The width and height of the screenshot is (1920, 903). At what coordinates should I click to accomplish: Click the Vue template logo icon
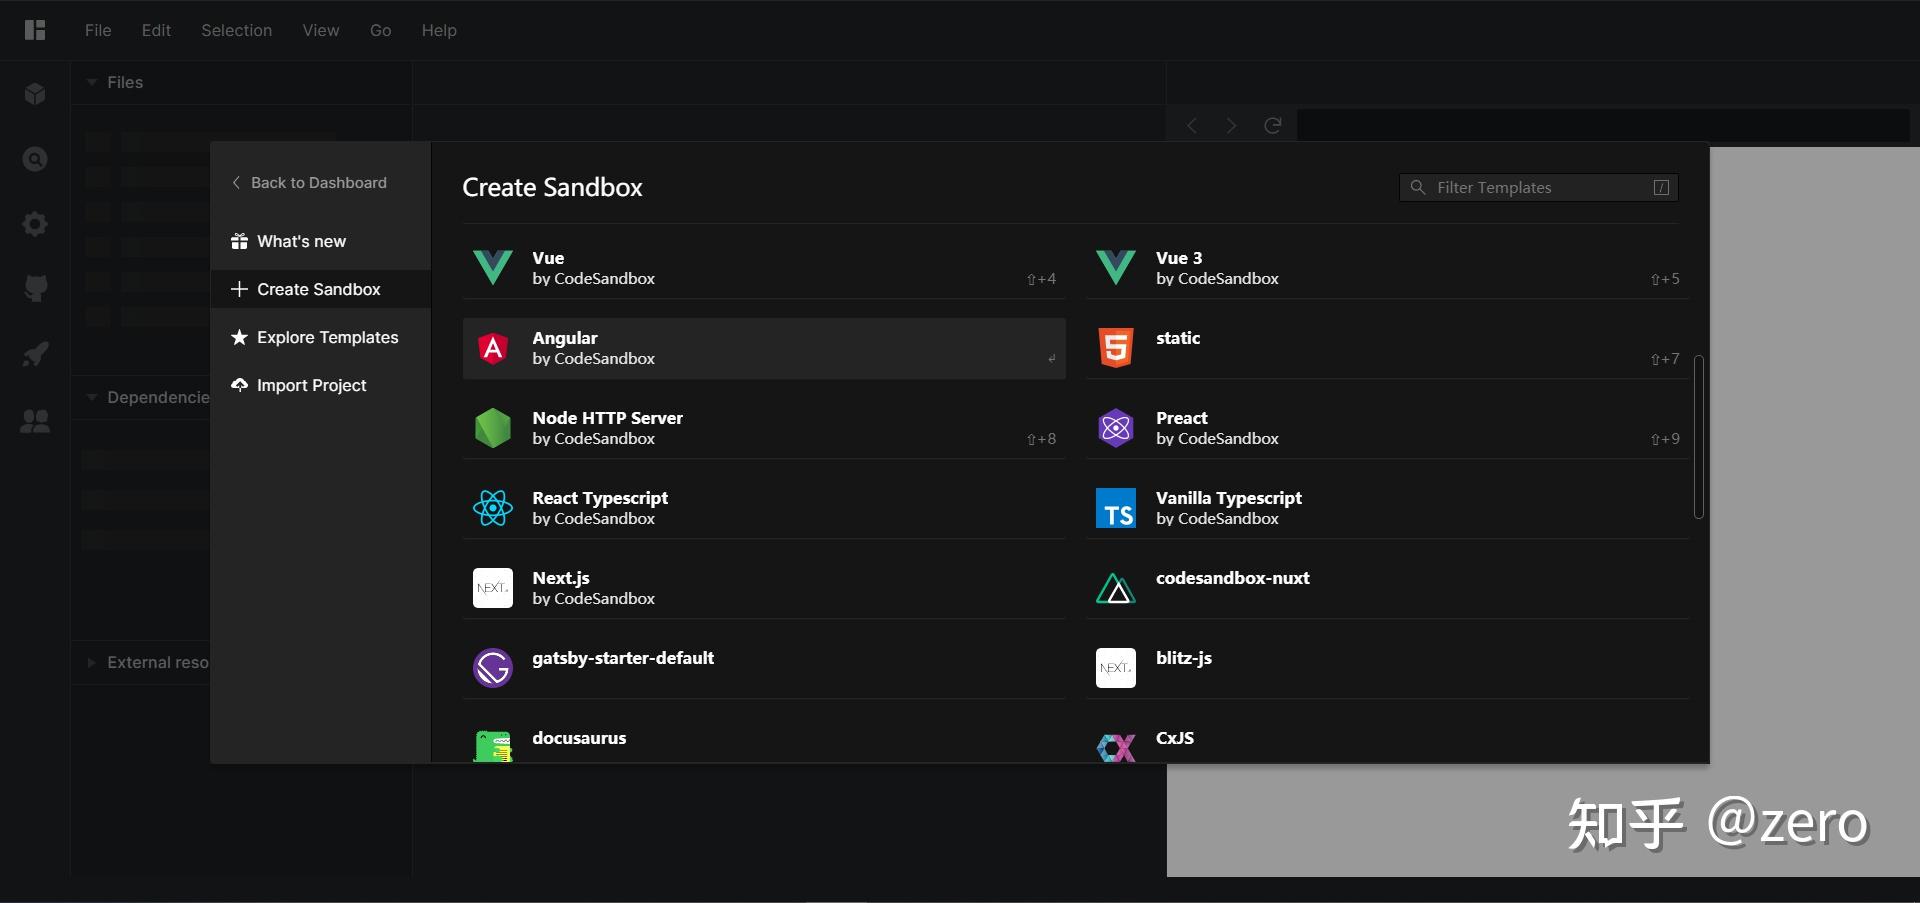tap(493, 268)
